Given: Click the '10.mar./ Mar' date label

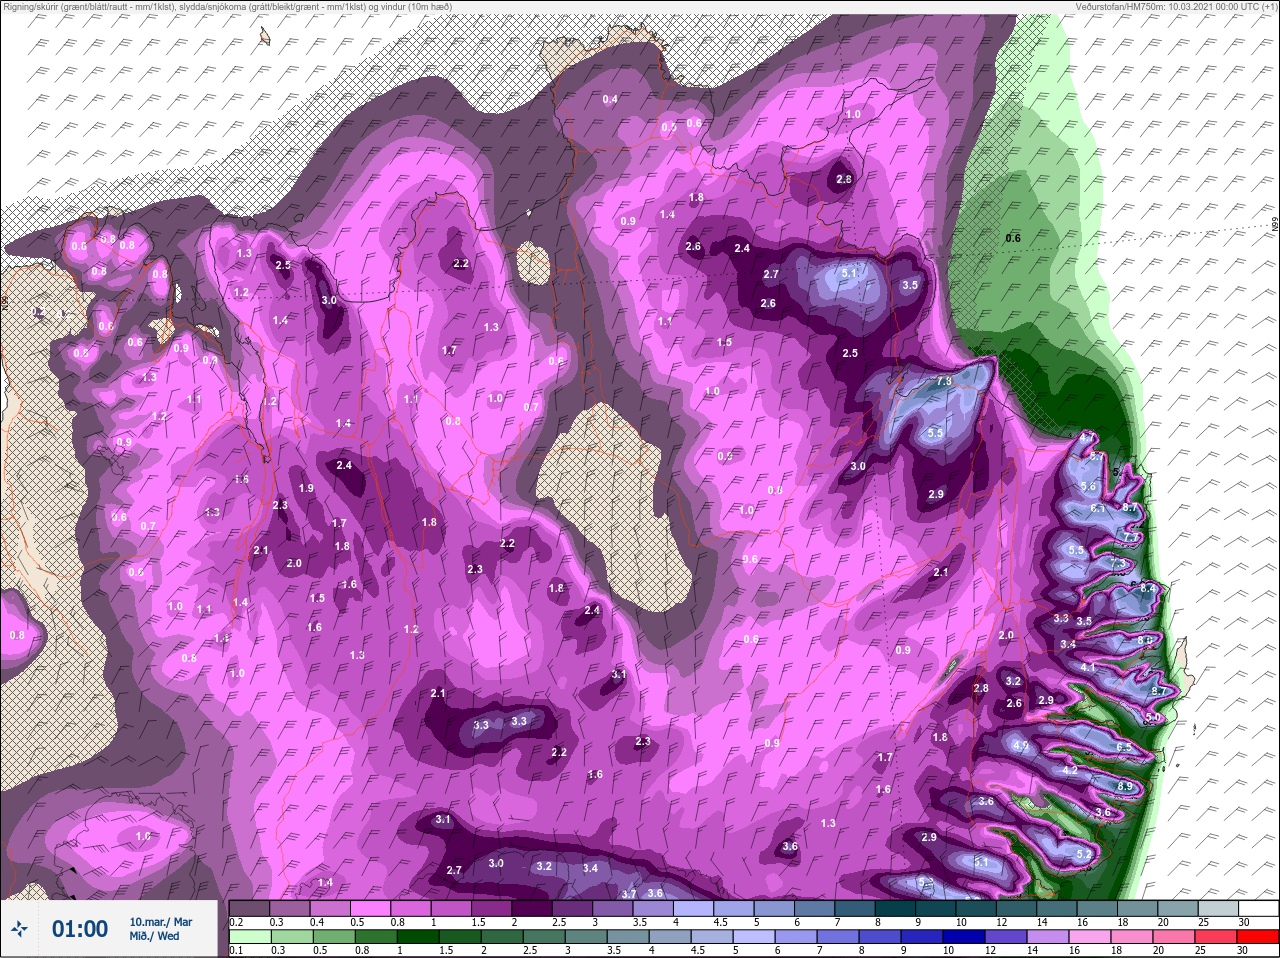Looking at the screenshot, I should click(x=161, y=922).
